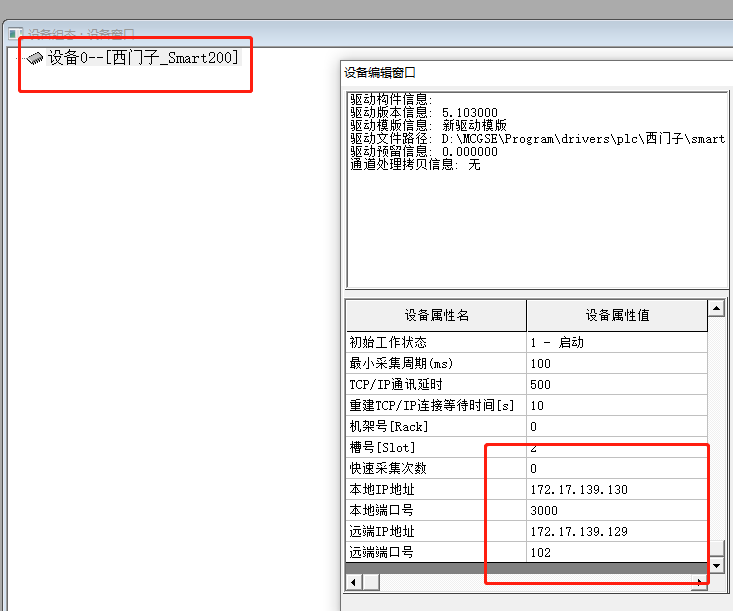Click 重建TCP/IP连接等待时间 value cell
The width and height of the screenshot is (733, 611).
(617, 405)
